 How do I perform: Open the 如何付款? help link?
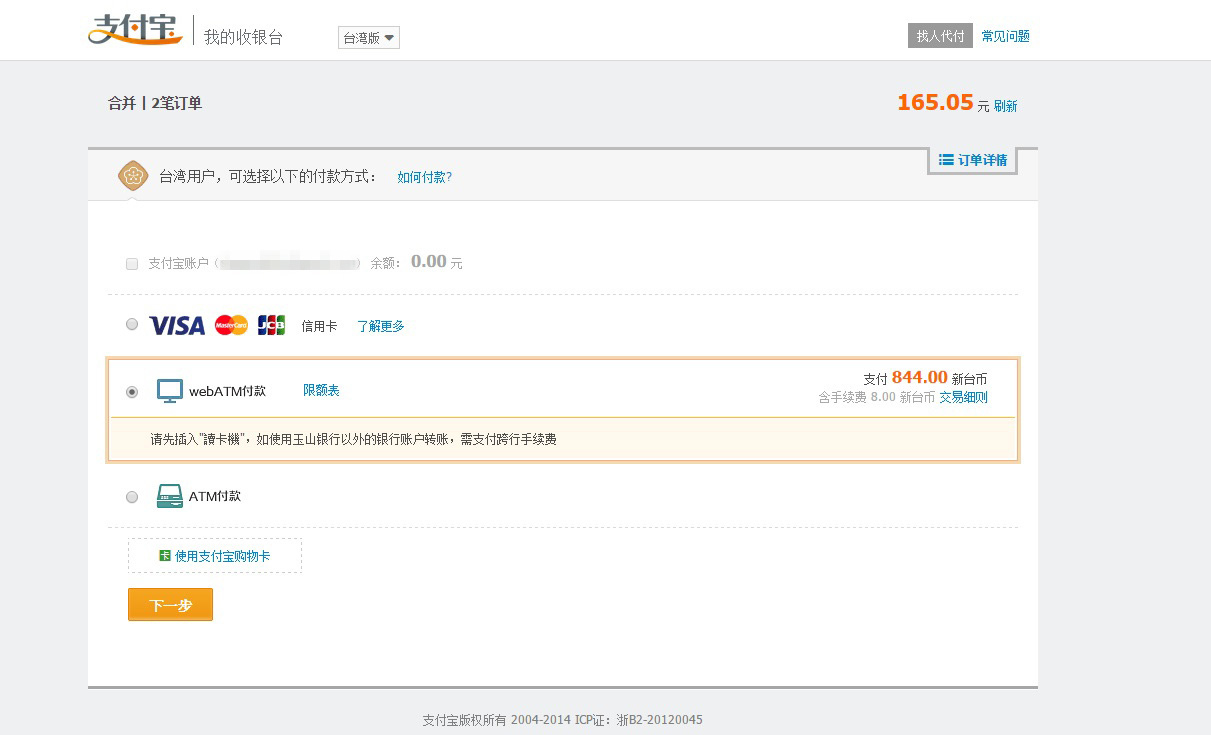(x=424, y=177)
